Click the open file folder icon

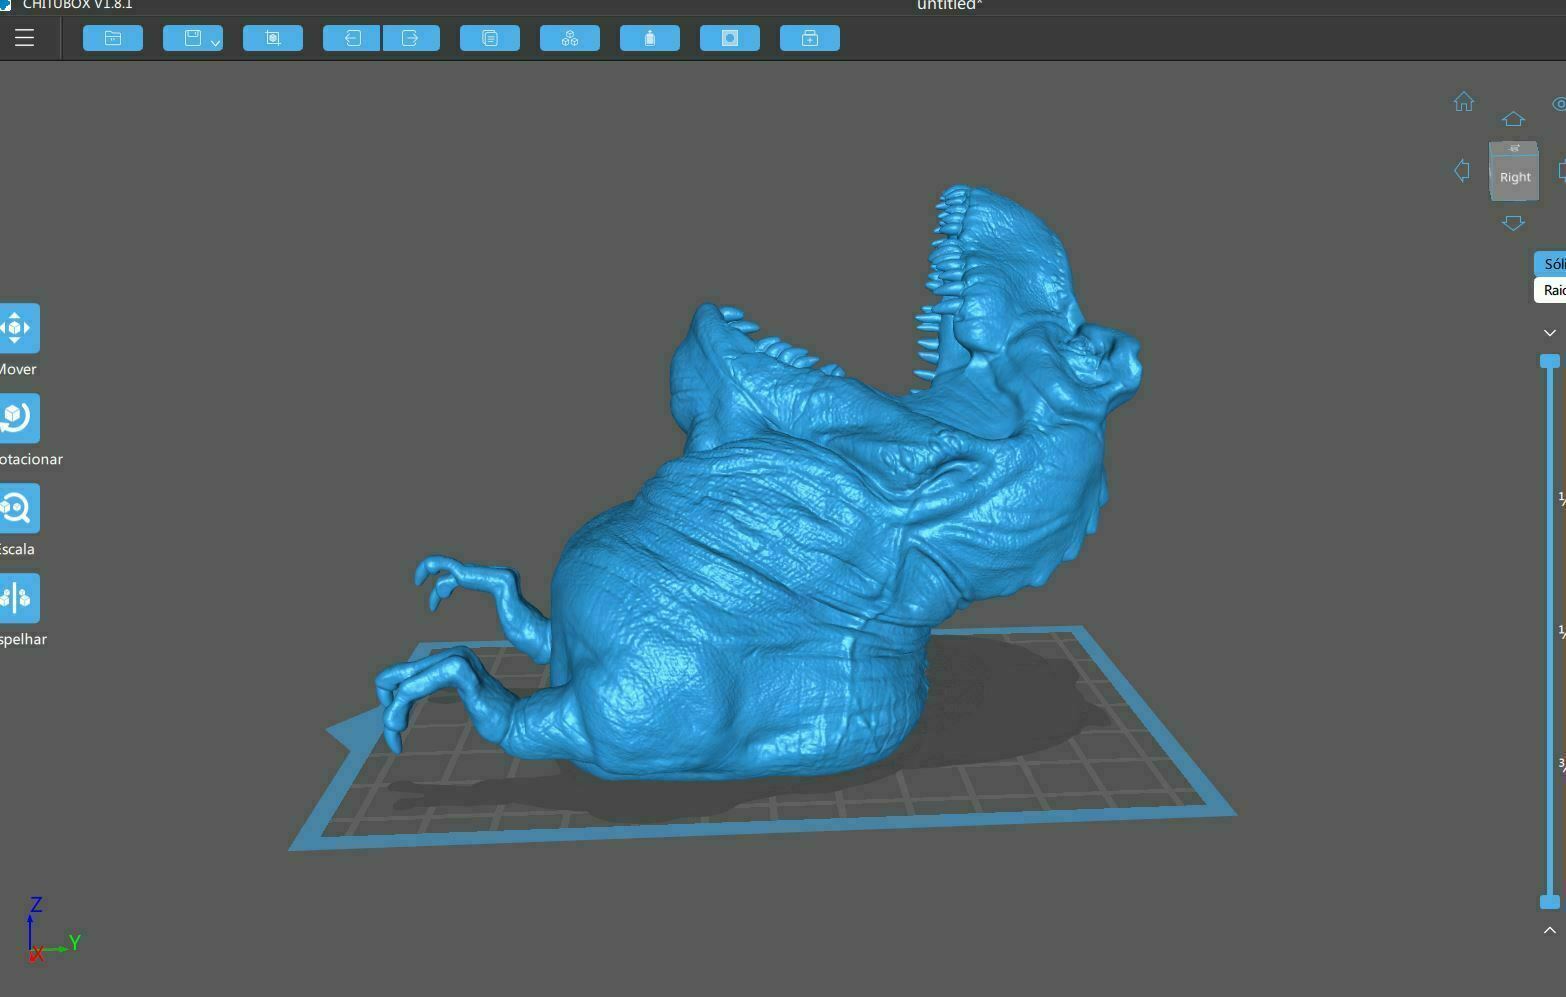click(x=113, y=38)
